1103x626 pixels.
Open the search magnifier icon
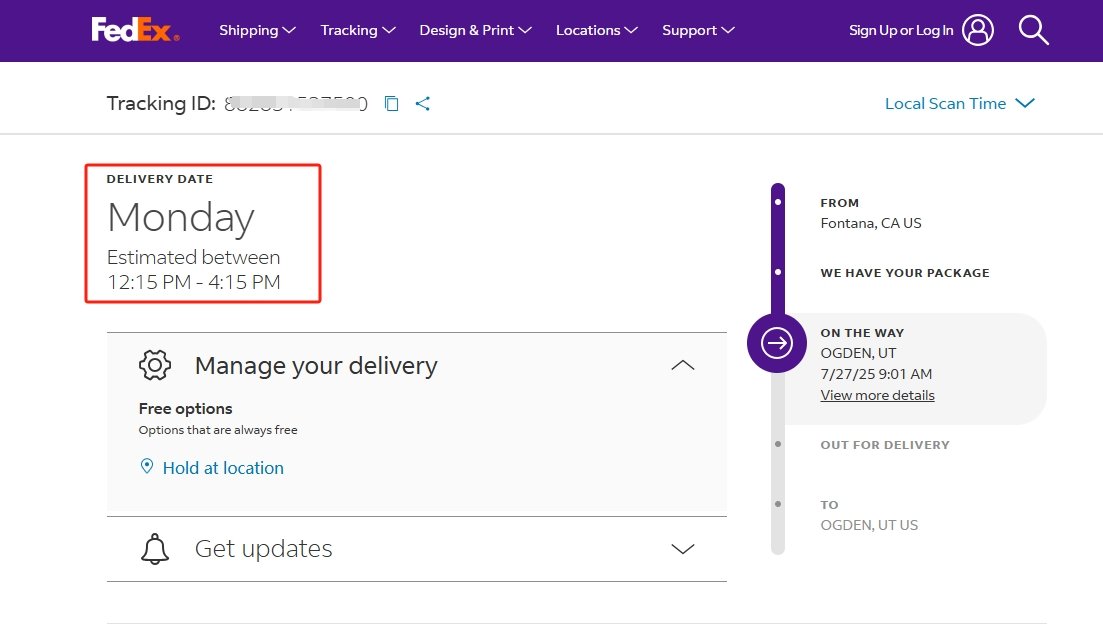click(x=1033, y=30)
